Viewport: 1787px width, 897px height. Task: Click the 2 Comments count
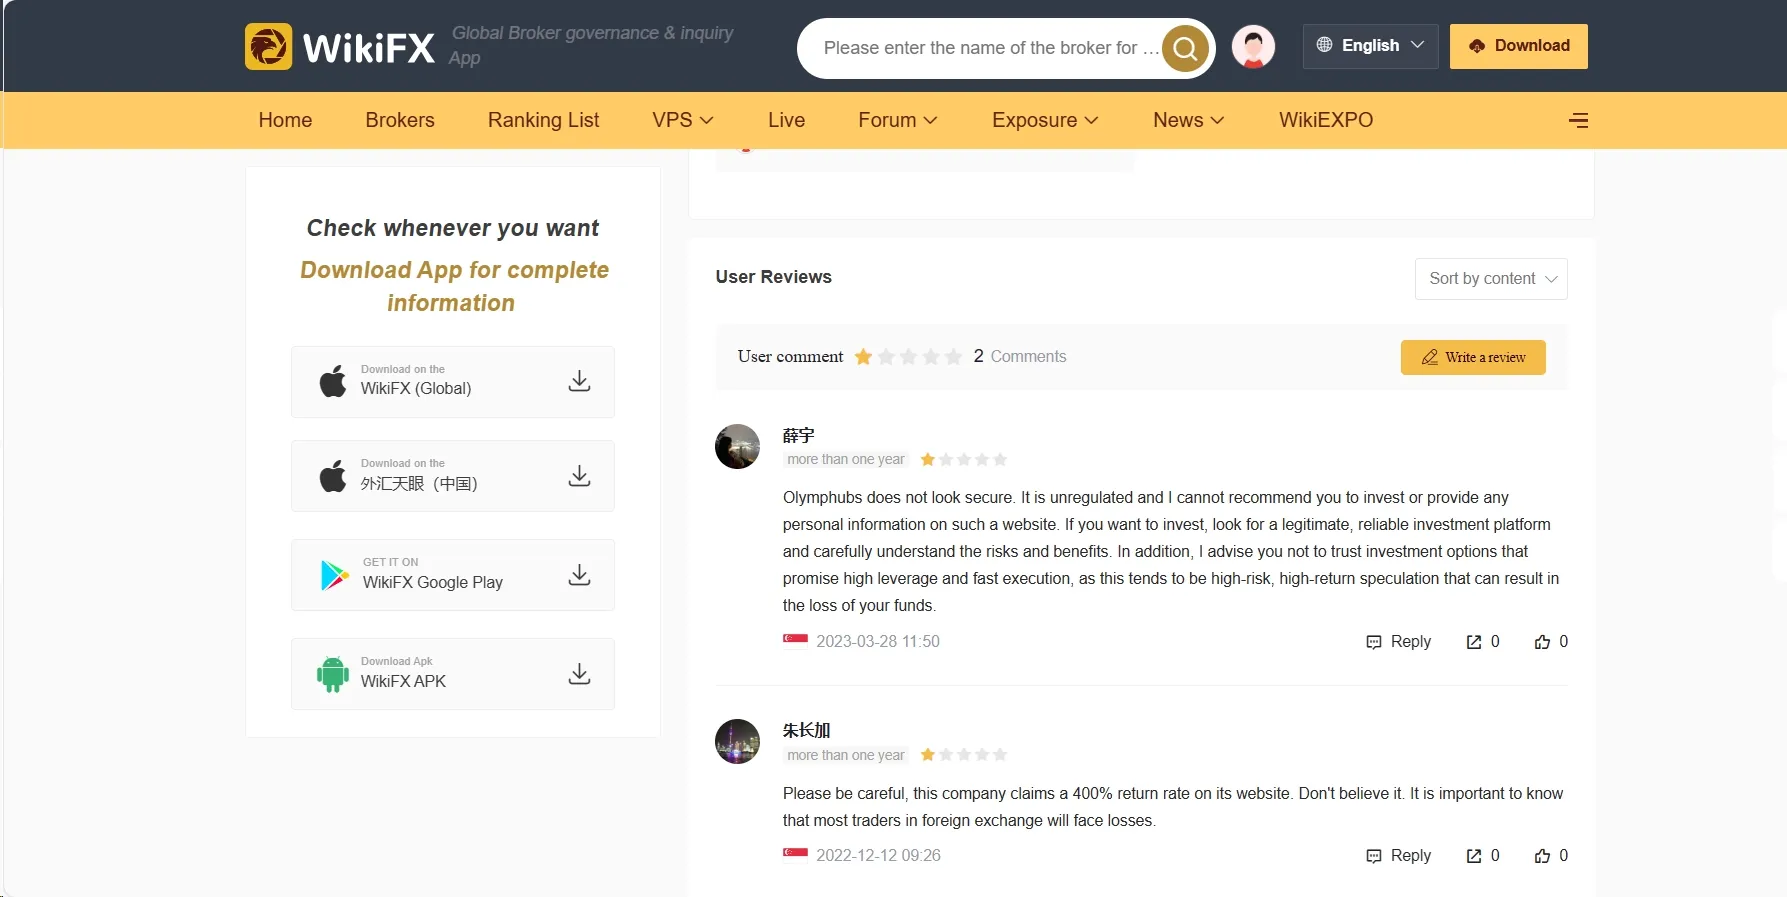pyautogui.click(x=1020, y=356)
